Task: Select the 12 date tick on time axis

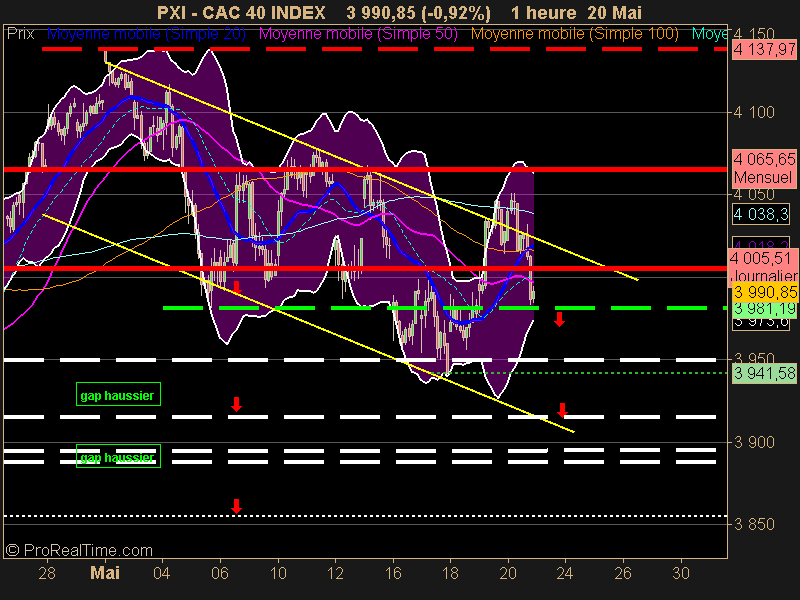Action: (x=335, y=573)
